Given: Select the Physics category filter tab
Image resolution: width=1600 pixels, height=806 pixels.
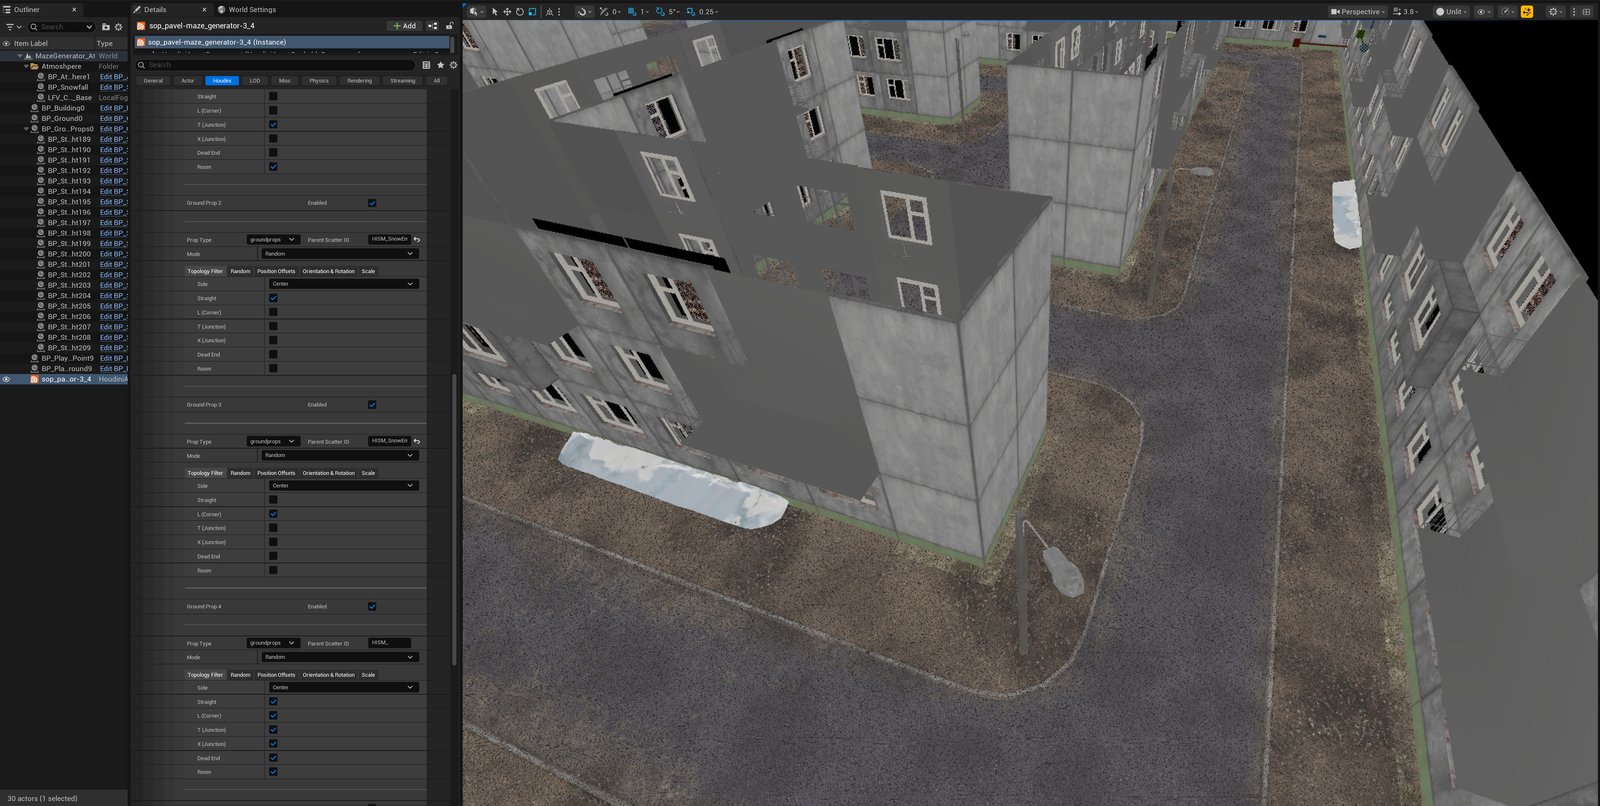Looking at the screenshot, I should 319,81.
